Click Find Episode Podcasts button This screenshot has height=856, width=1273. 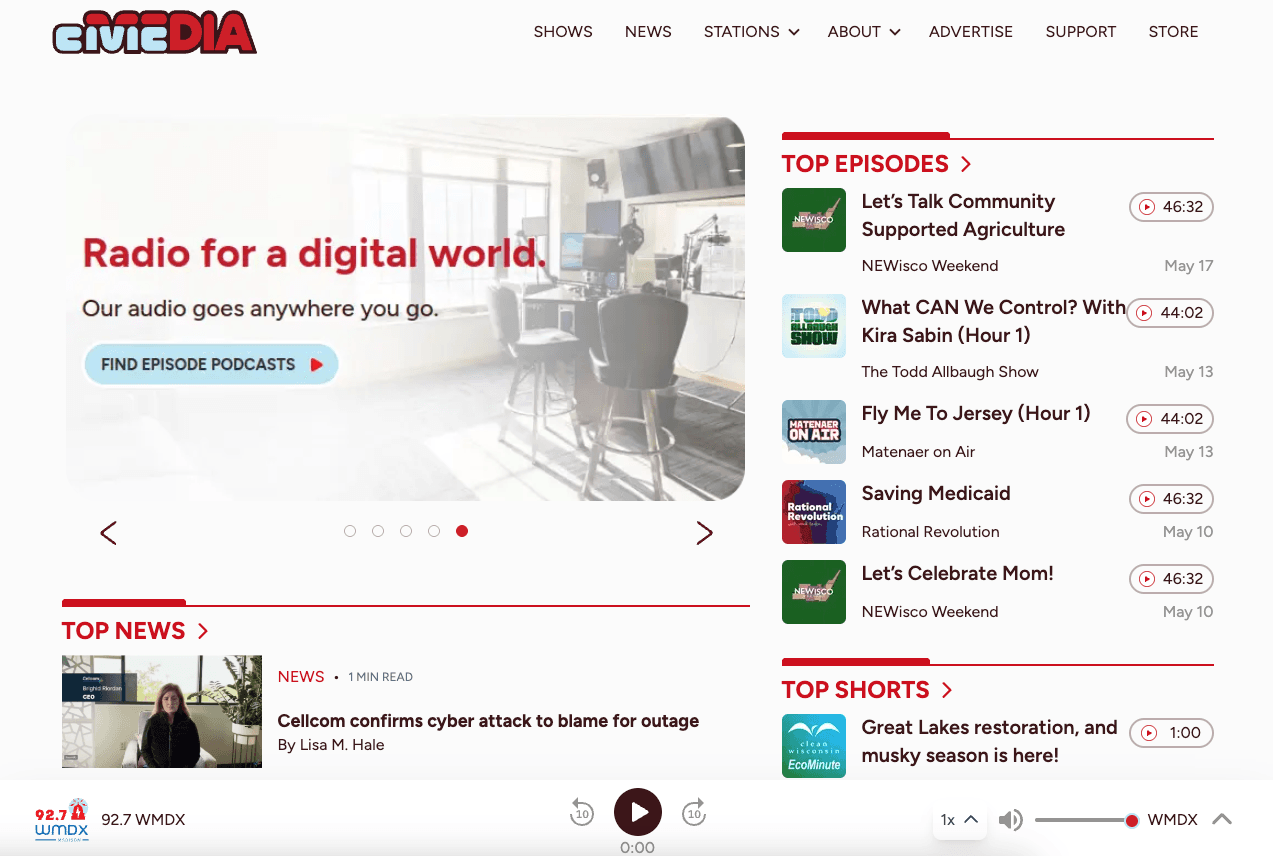point(211,364)
